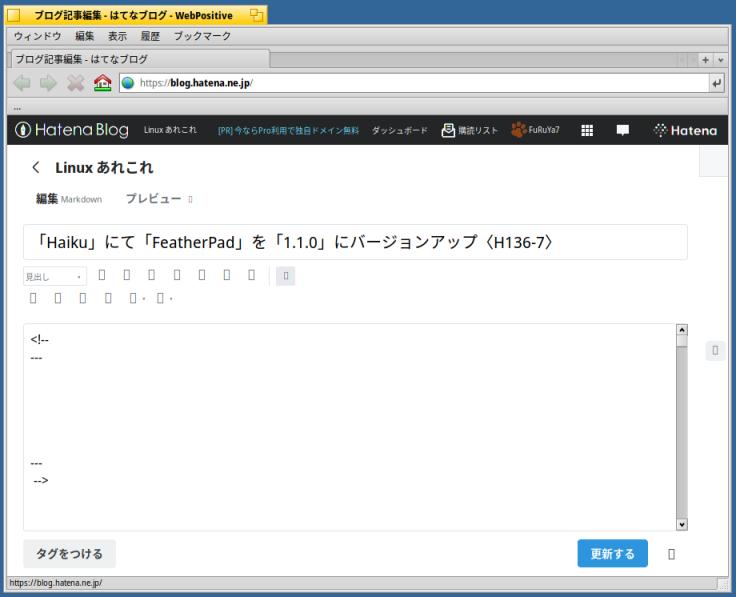Open the ブックマーク menu
Image resolution: width=736 pixels, height=597 pixels.
click(x=202, y=36)
